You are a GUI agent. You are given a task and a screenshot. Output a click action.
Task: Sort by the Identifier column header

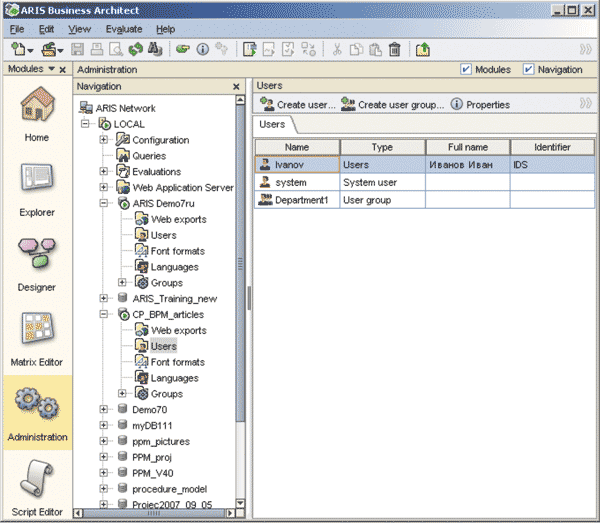[x=552, y=147]
